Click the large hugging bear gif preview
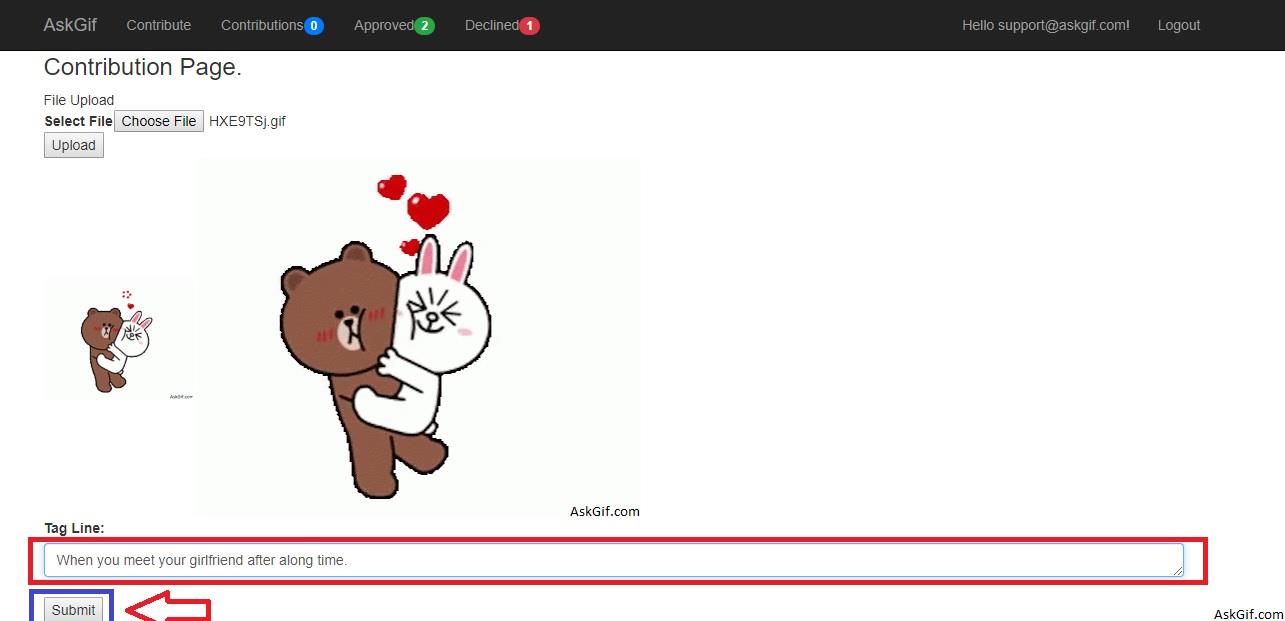The image size is (1285, 621). coord(418,338)
